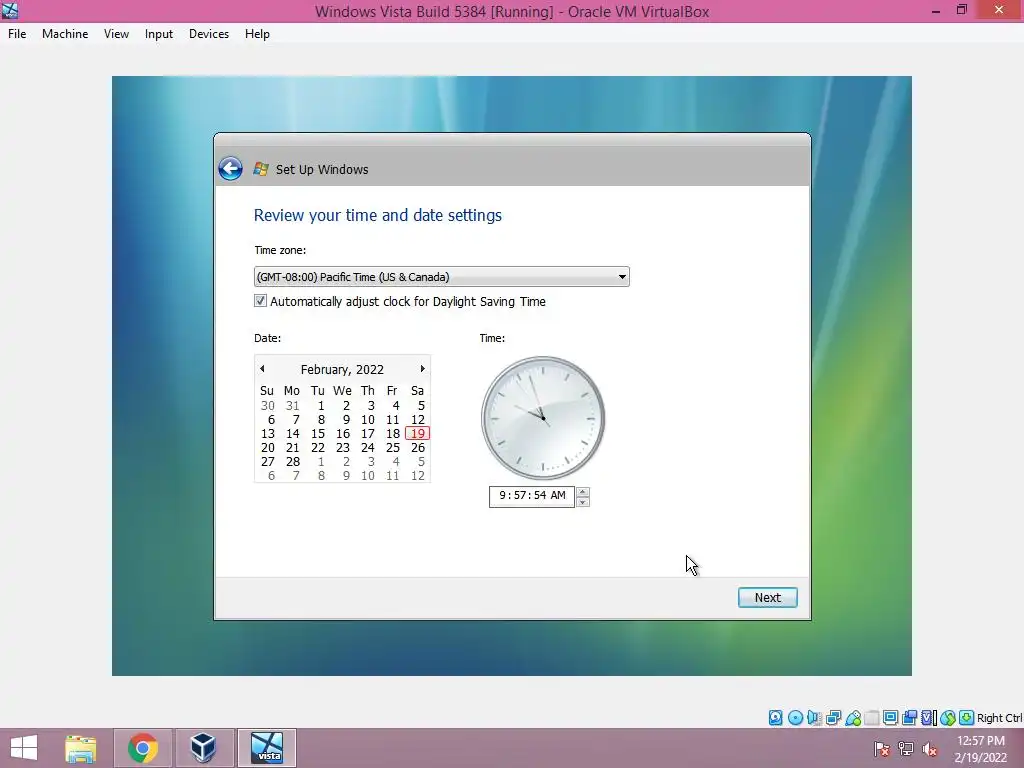This screenshot has width=1024, height=768.
Task: Select February 19 in the calendar
Action: (x=417, y=434)
